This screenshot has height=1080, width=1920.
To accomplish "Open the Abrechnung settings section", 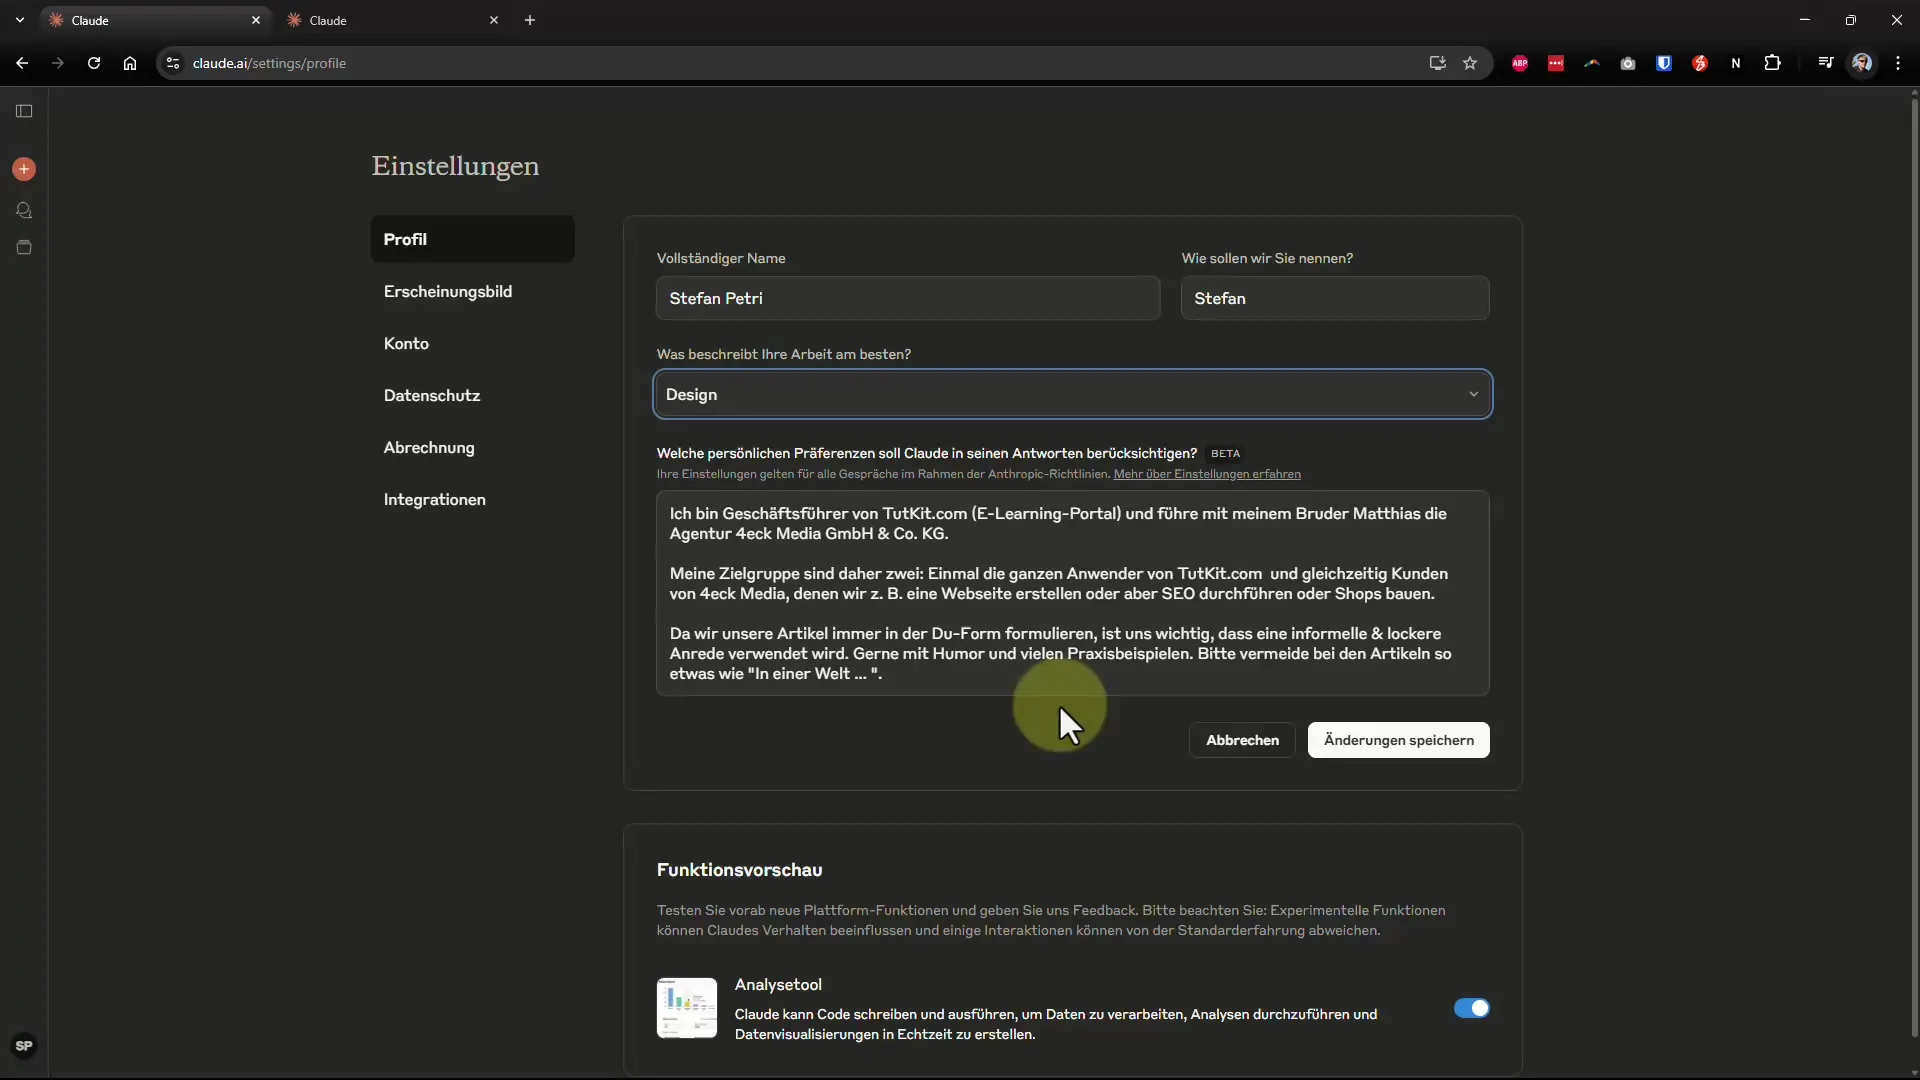I will (x=472, y=447).
